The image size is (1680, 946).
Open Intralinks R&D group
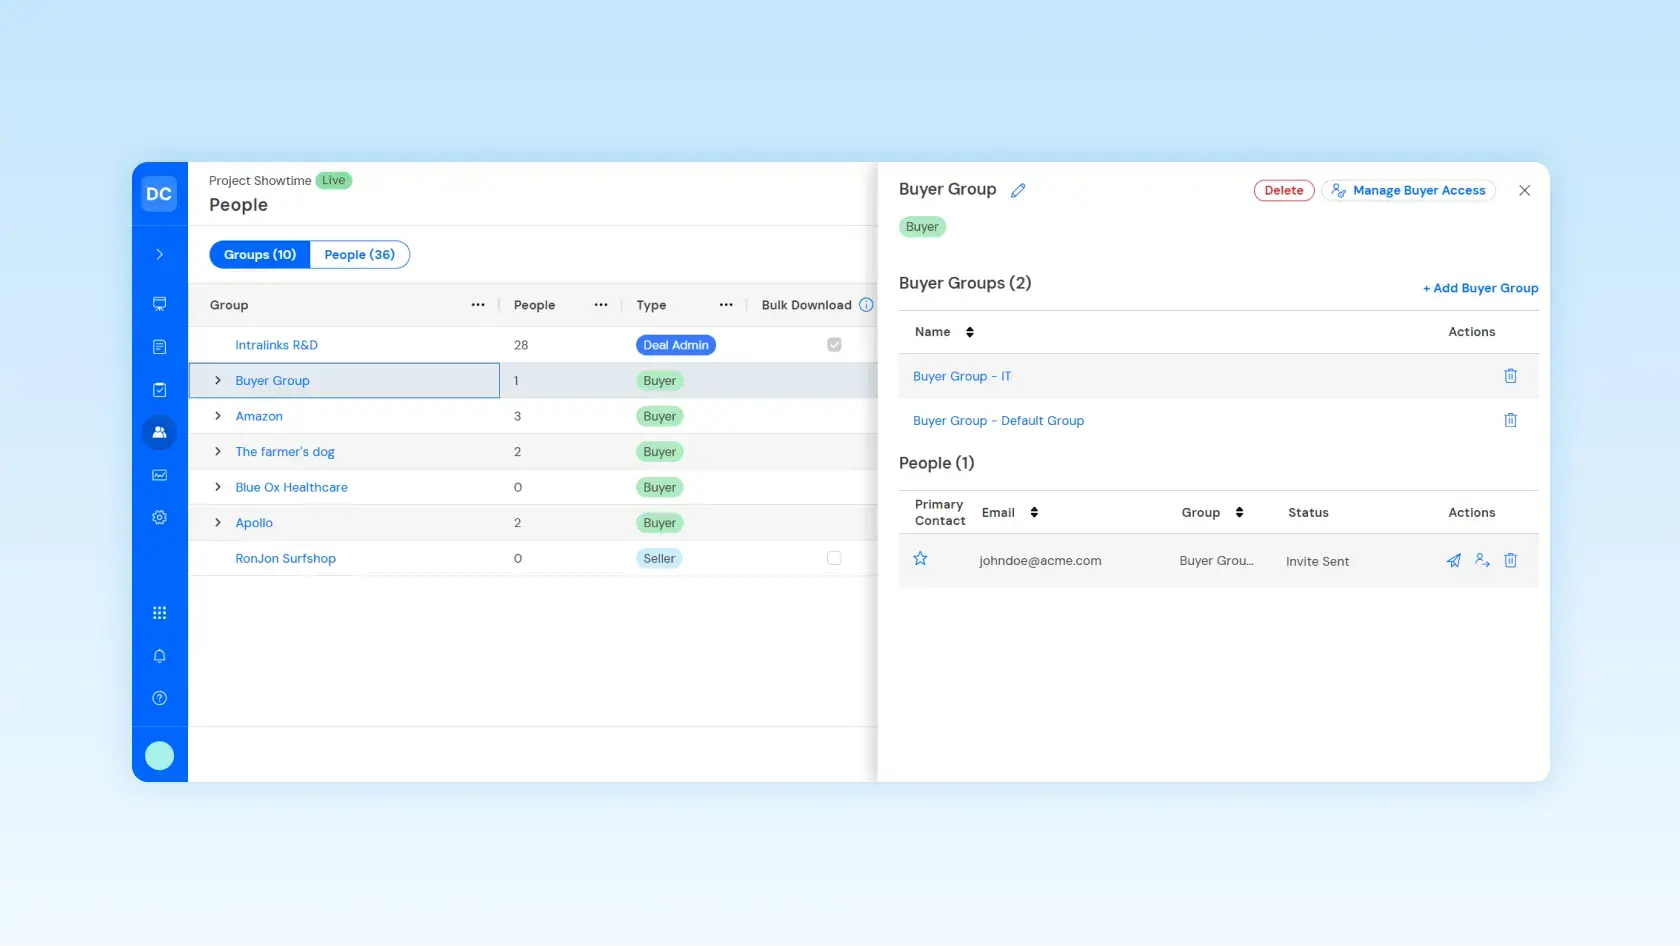pyautogui.click(x=276, y=345)
